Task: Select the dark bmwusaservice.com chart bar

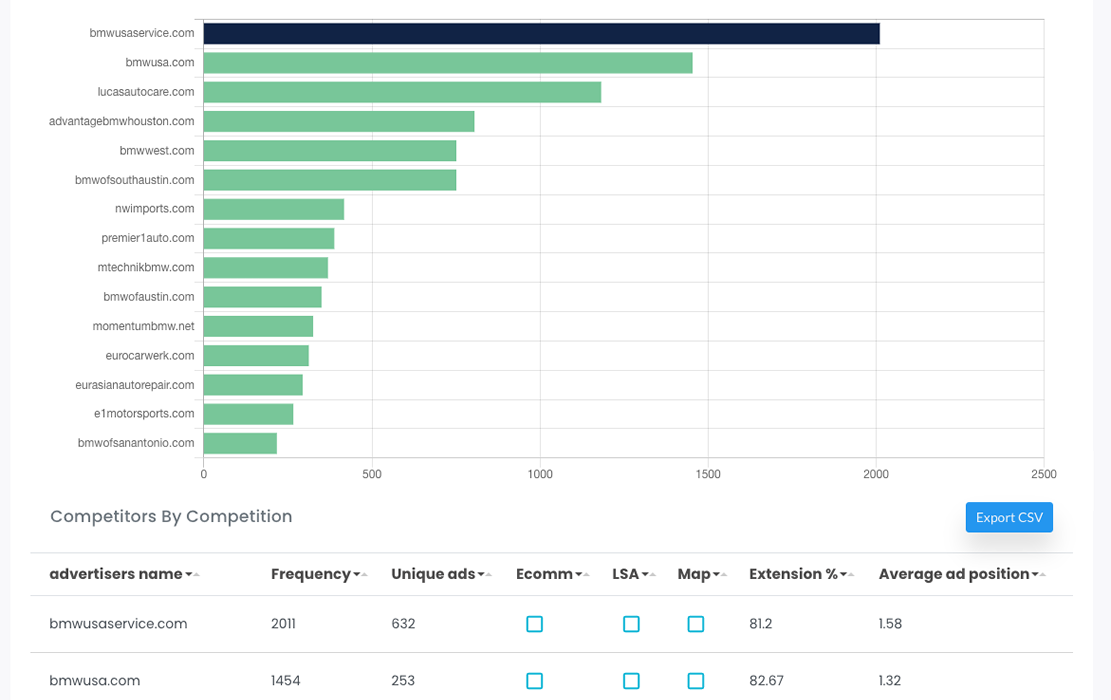Action: click(x=541, y=33)
